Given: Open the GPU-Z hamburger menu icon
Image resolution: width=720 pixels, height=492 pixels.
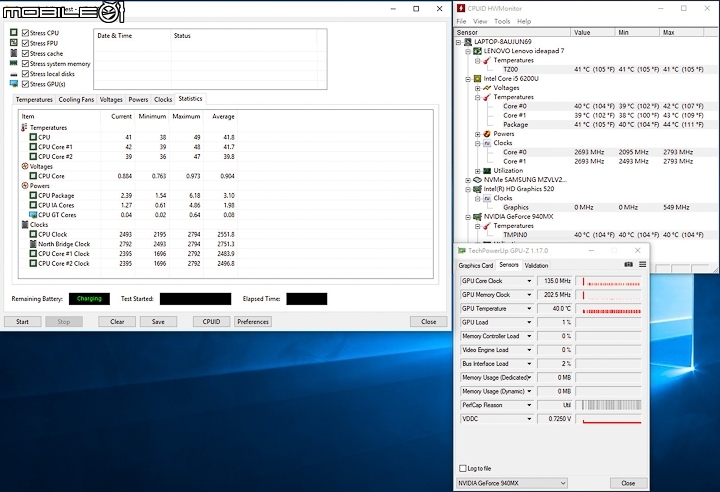Looking at the screenshot, I should 642,265.
